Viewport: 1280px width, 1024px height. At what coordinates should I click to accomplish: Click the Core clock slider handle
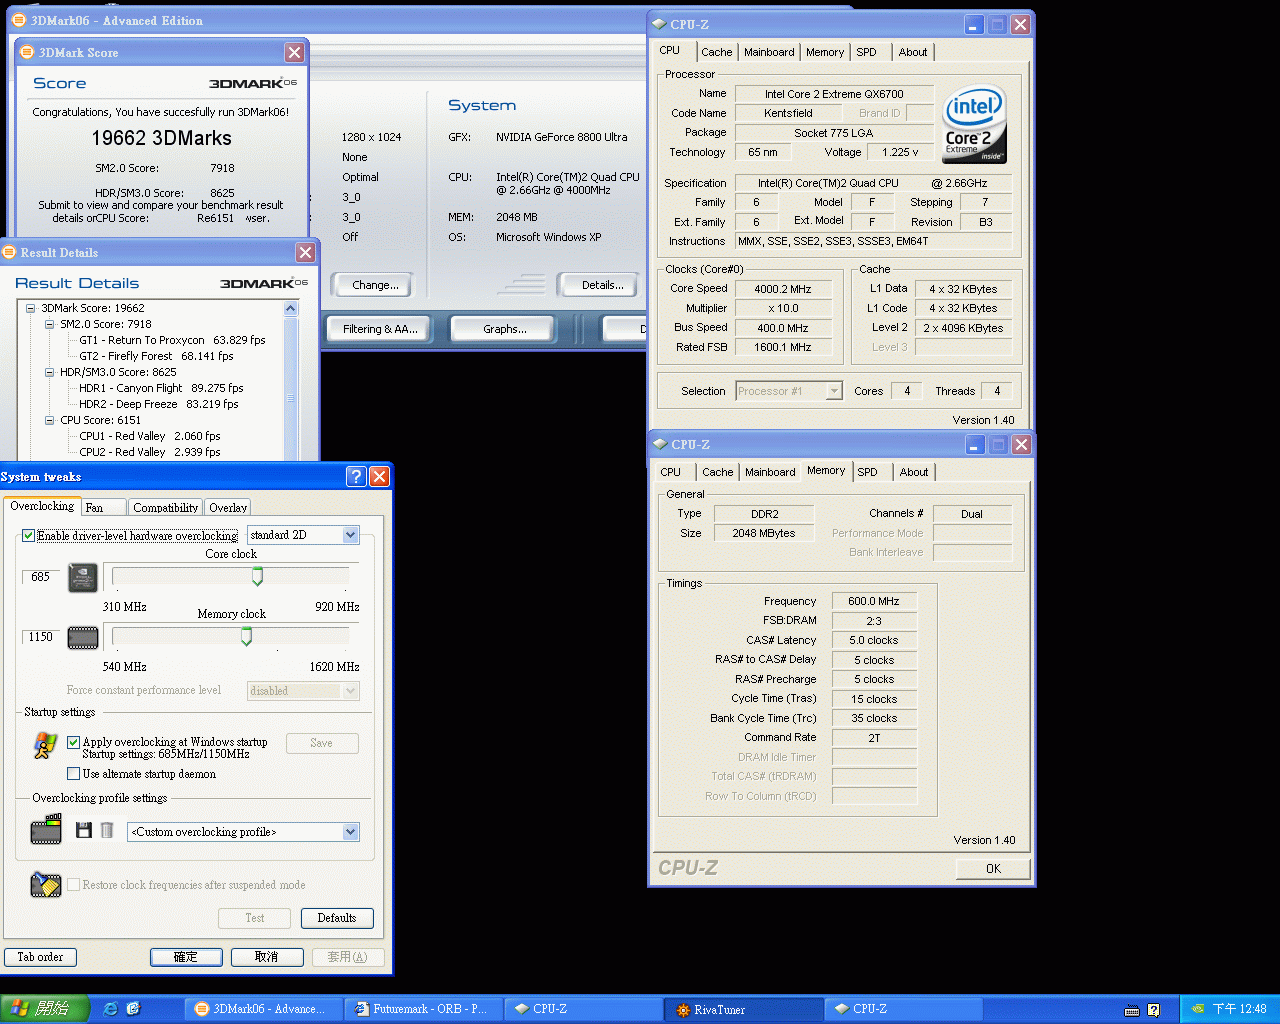pyautogui.click(x=257, y=576)
